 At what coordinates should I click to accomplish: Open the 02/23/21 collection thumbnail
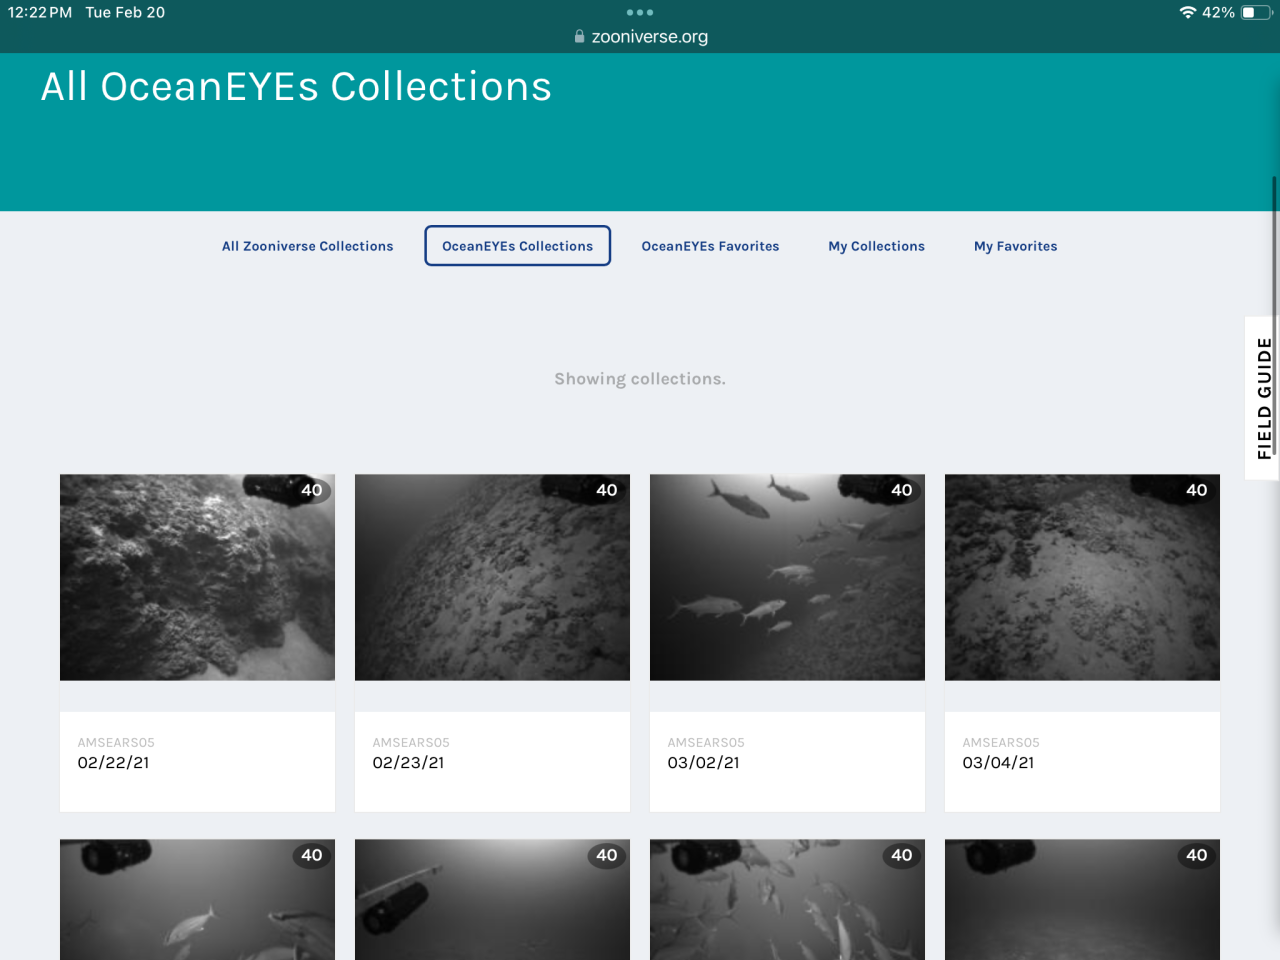(x=492, y=577)
